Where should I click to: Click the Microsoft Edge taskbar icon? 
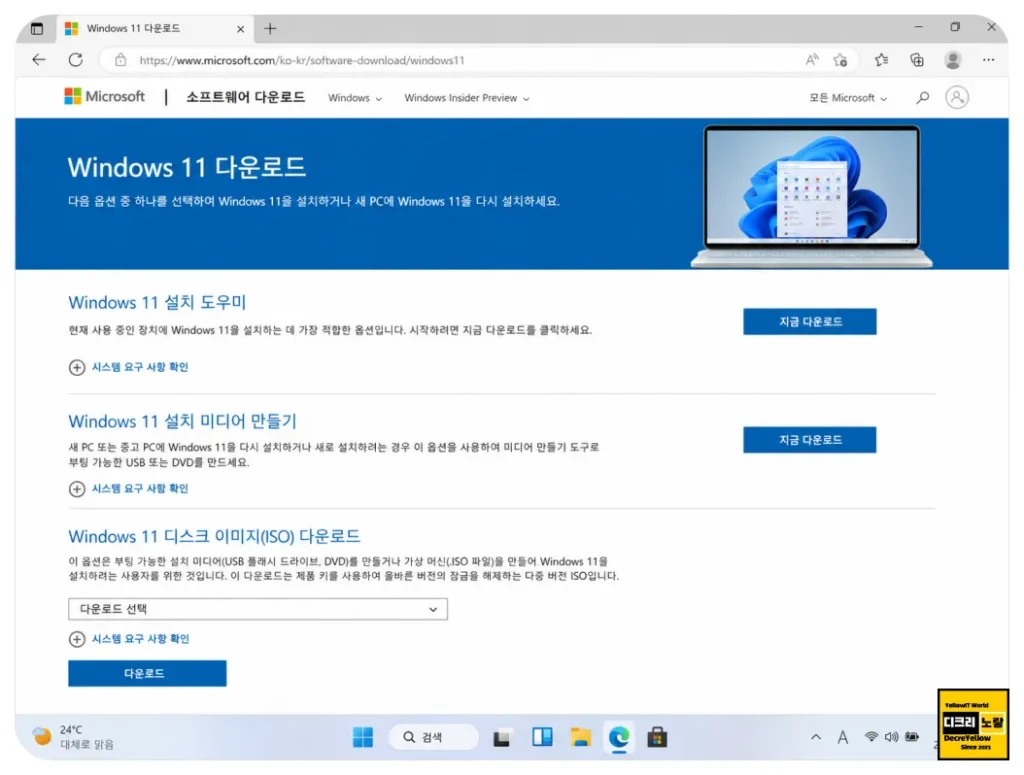[x=618, y=737]
